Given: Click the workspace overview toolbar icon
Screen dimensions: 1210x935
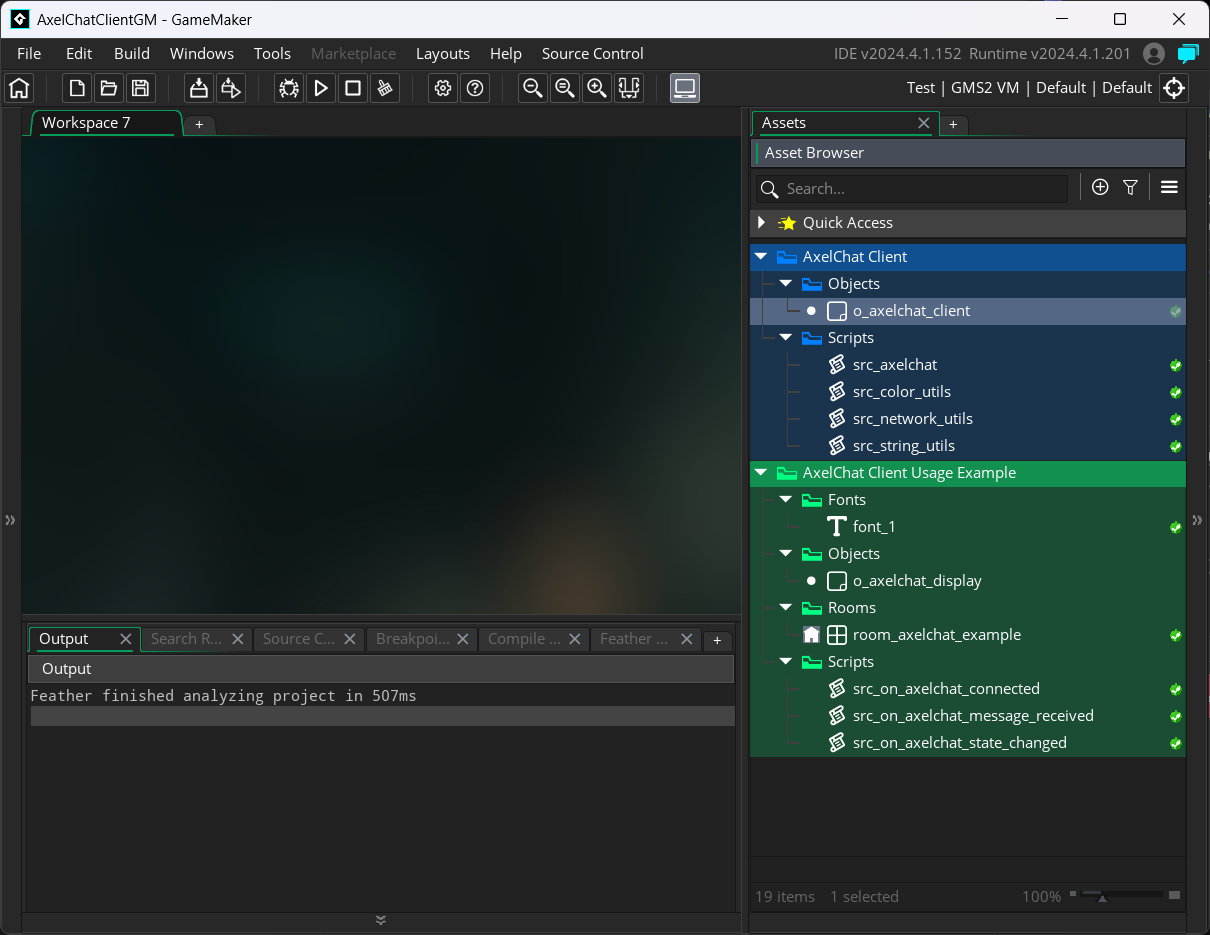Looking at the screenshot, I should point(629,88).
